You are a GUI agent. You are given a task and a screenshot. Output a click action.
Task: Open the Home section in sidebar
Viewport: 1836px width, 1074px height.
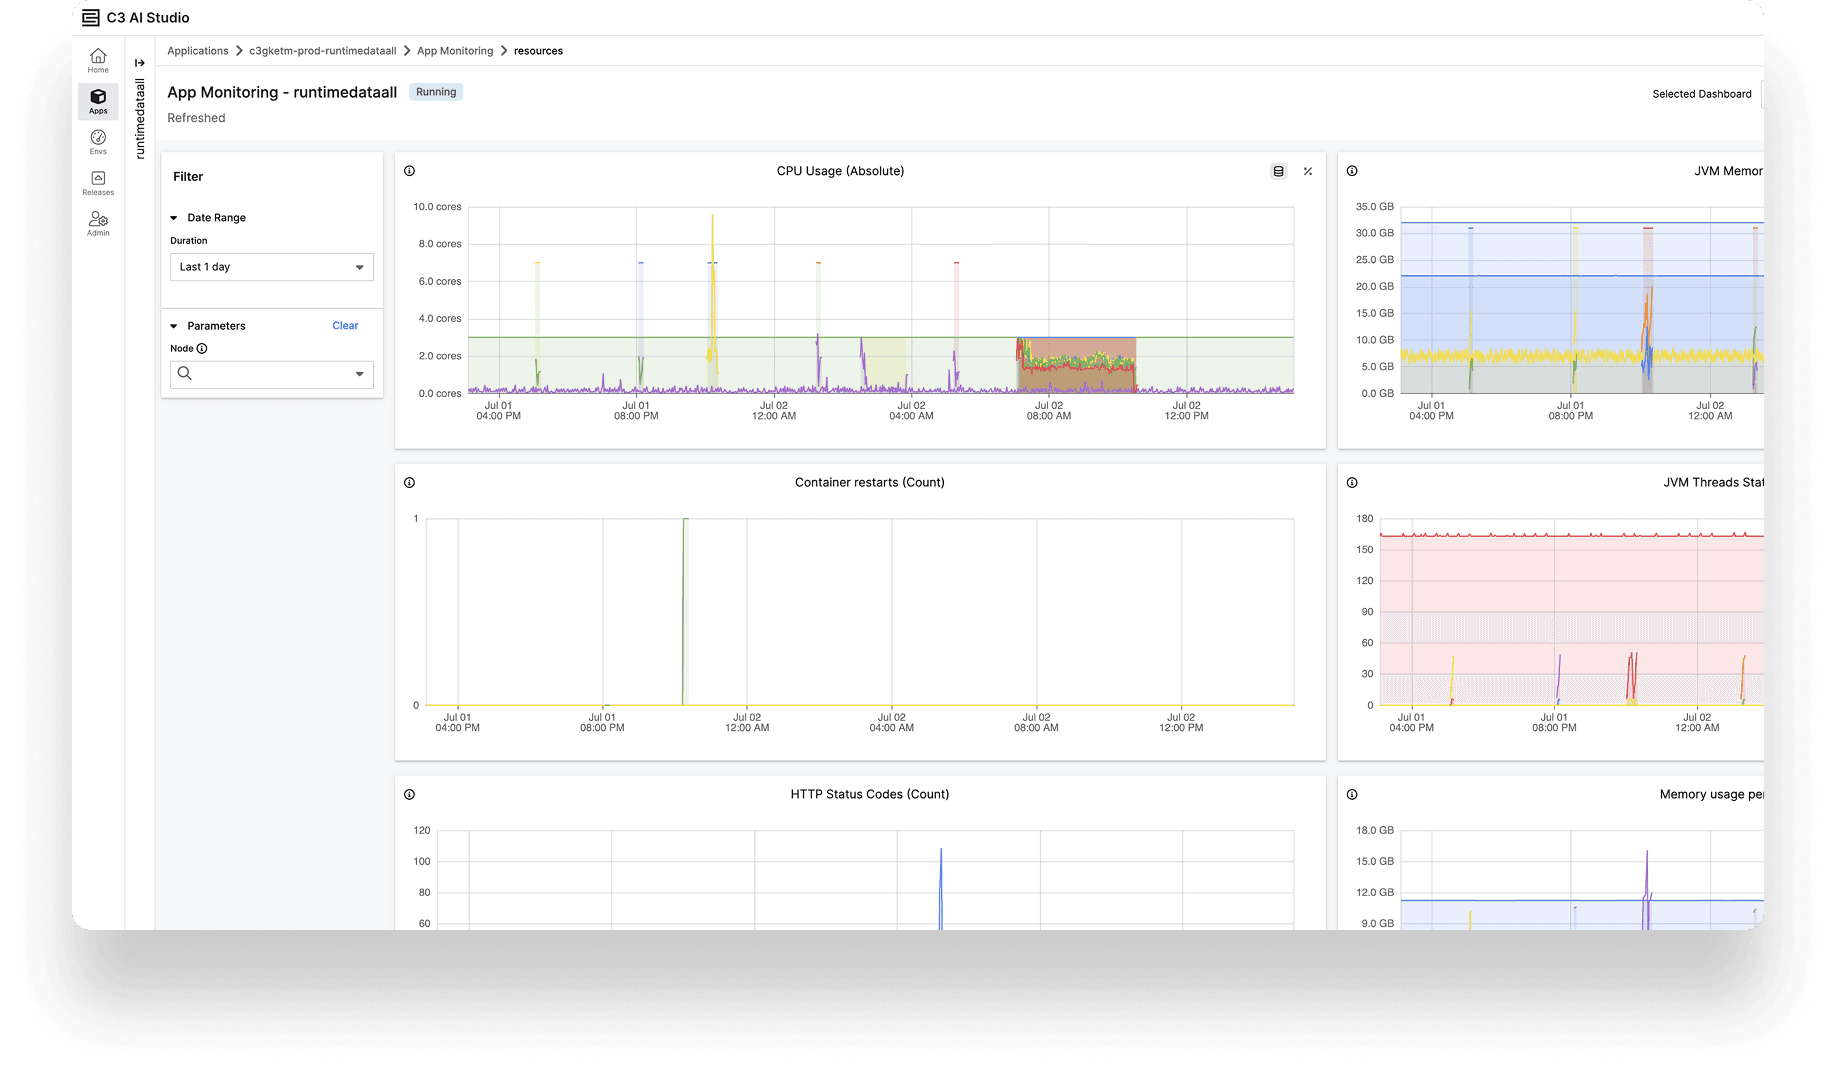(98, 60)
